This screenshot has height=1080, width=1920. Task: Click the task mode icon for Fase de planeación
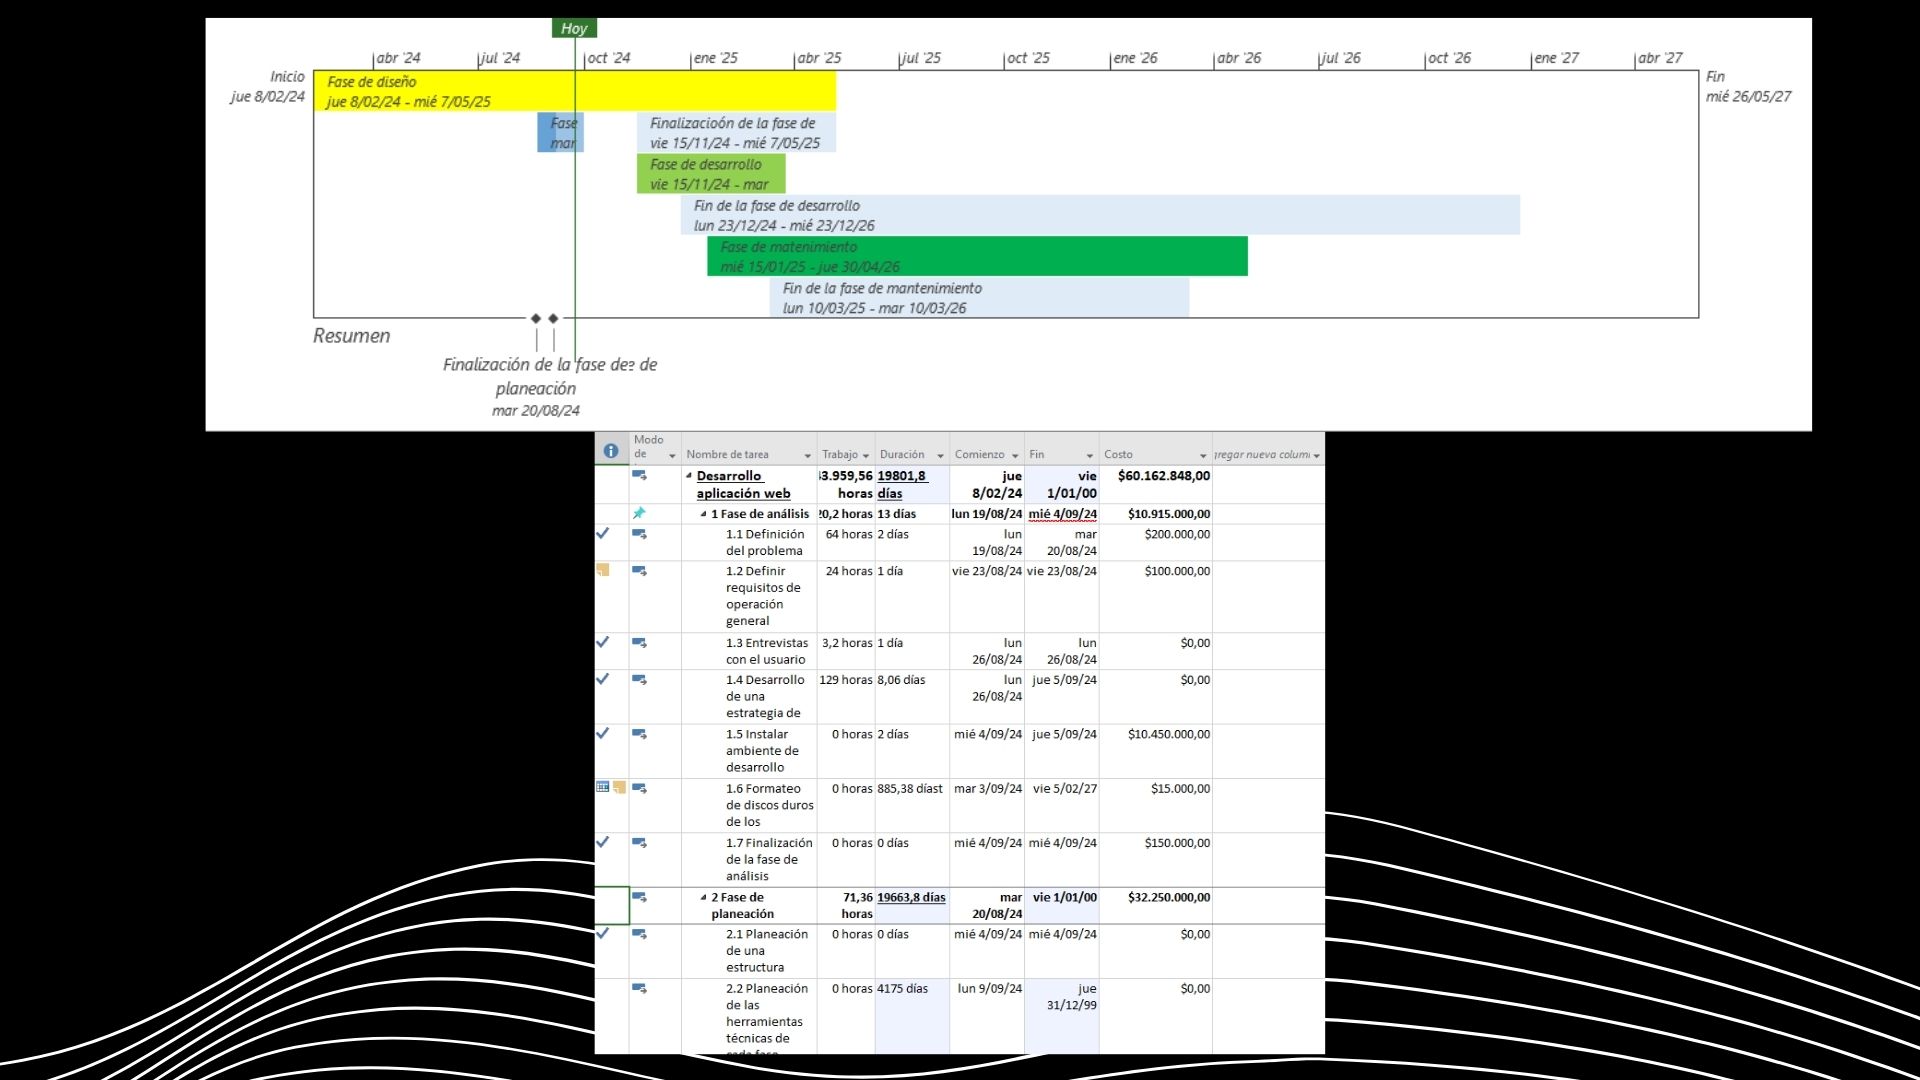[639, 897]
